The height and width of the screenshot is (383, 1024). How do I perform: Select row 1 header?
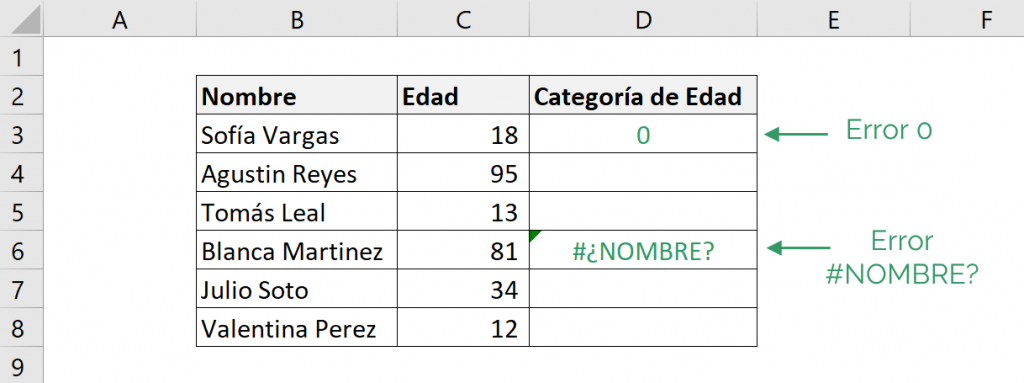[22, 56]
